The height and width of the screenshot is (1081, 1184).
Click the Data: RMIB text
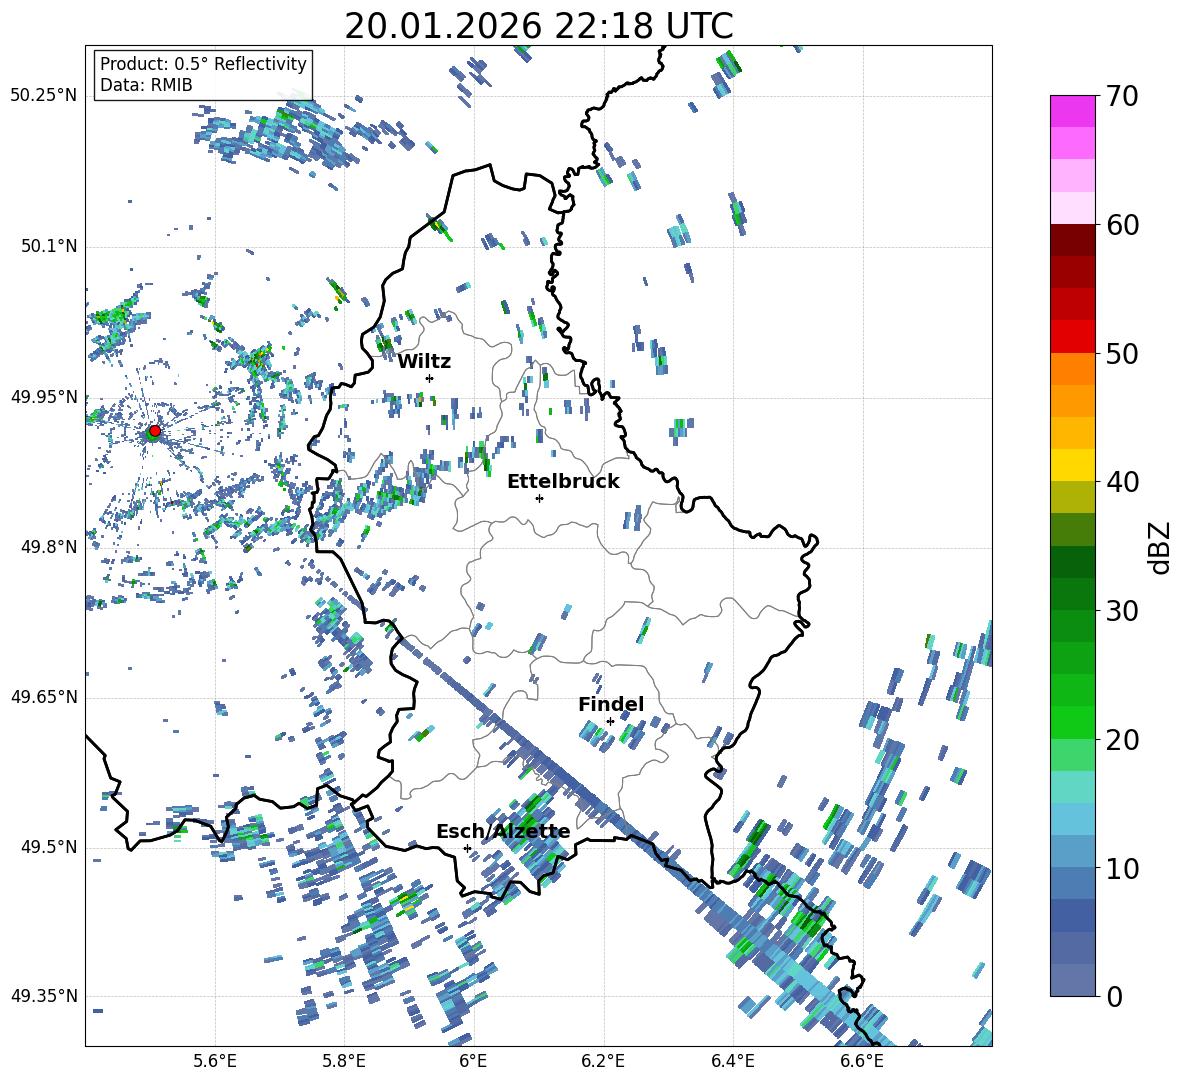[x=146, y=85]
